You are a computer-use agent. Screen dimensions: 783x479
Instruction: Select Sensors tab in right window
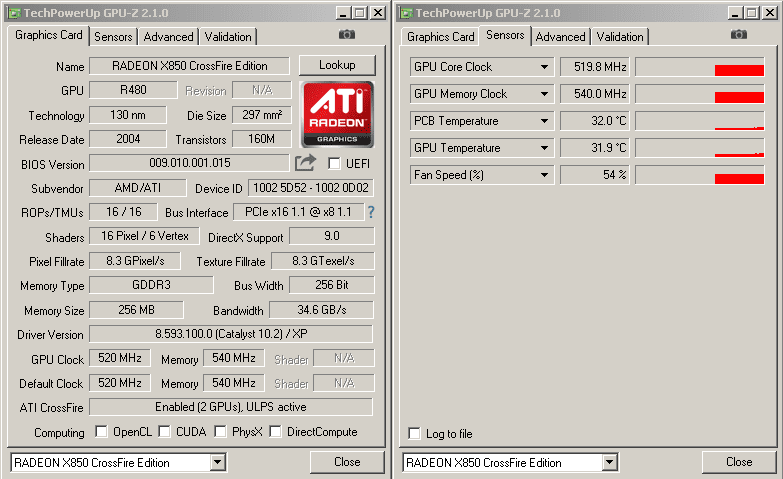coord(505,35)
